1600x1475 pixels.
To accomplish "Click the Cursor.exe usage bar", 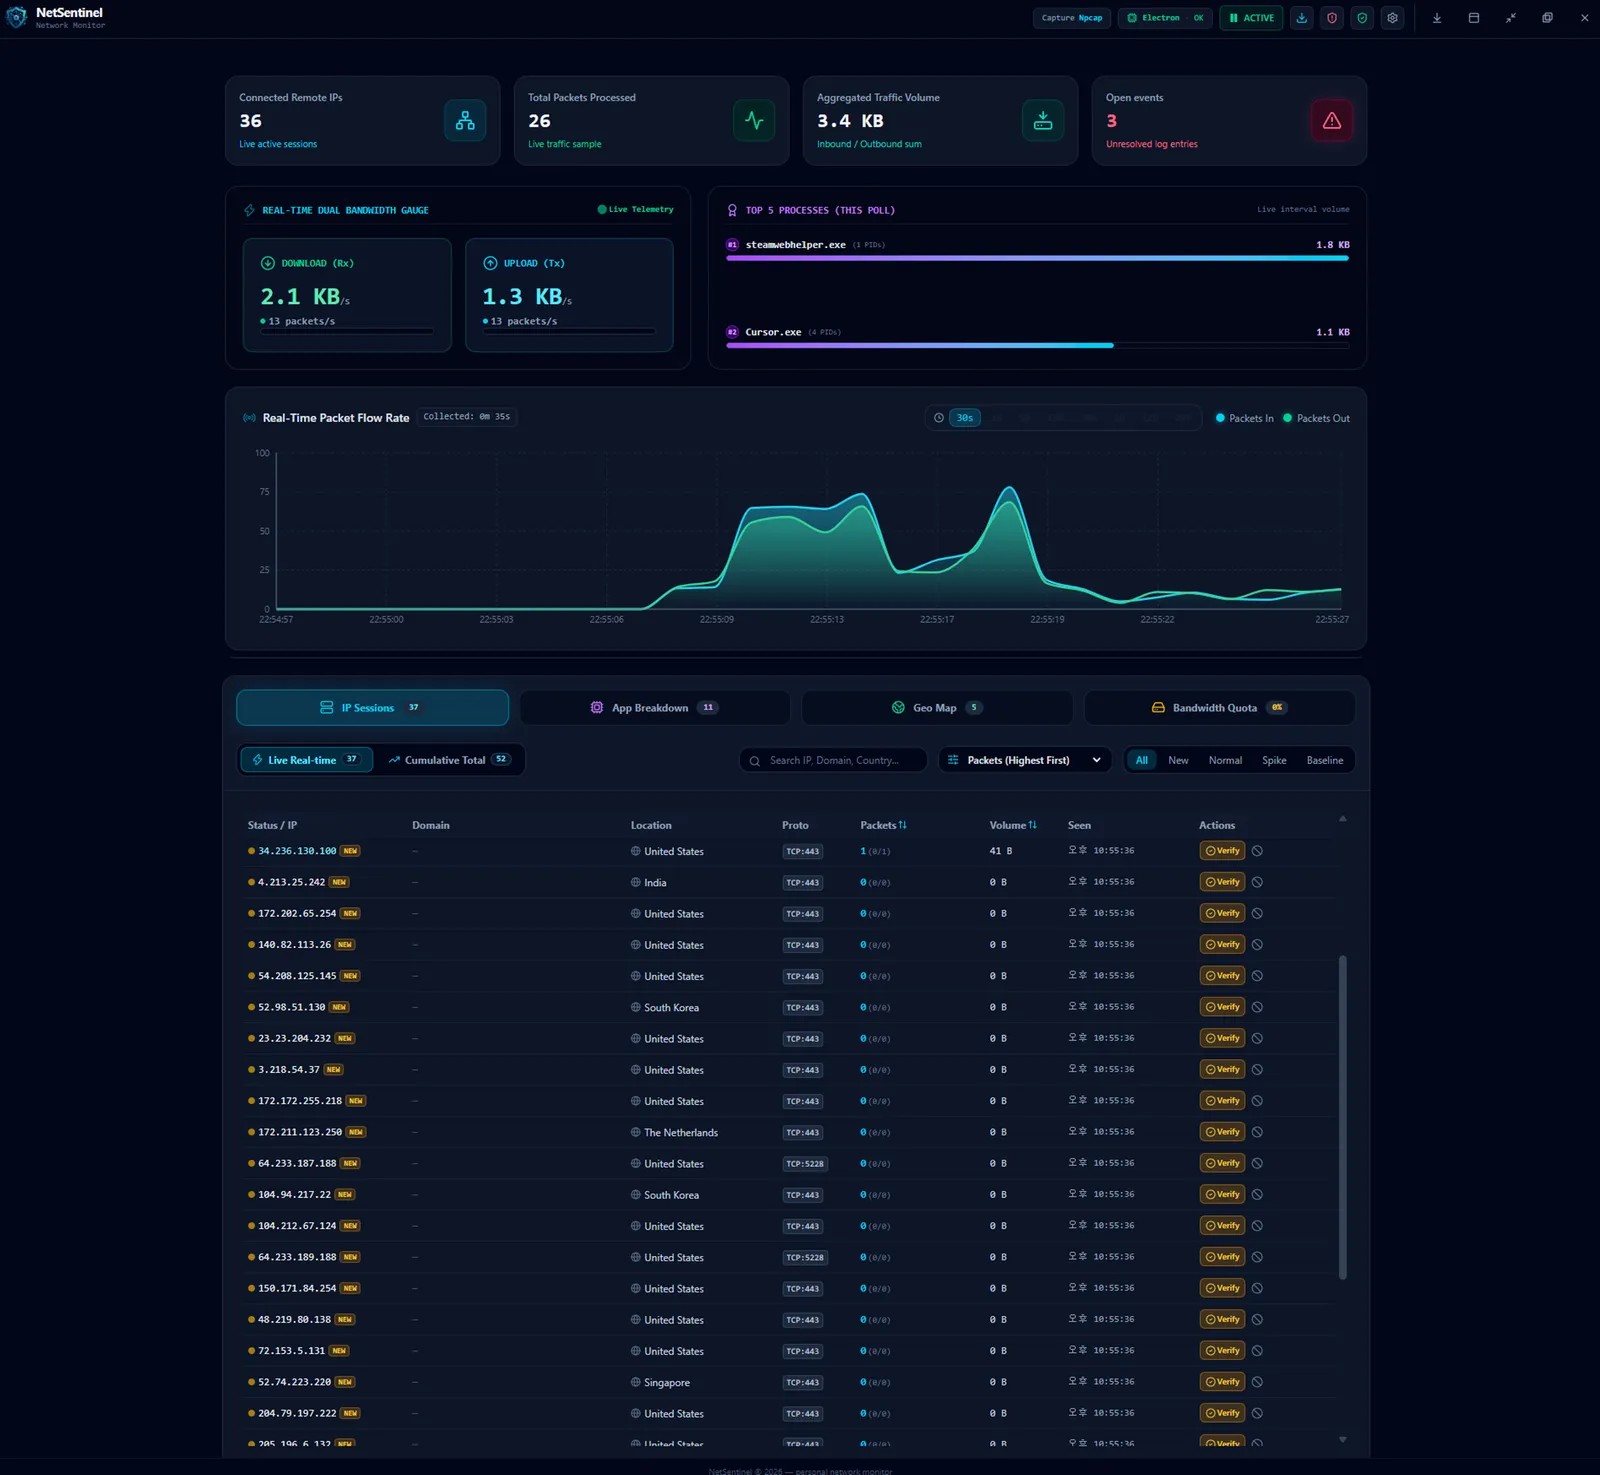I will (1037, 345).
